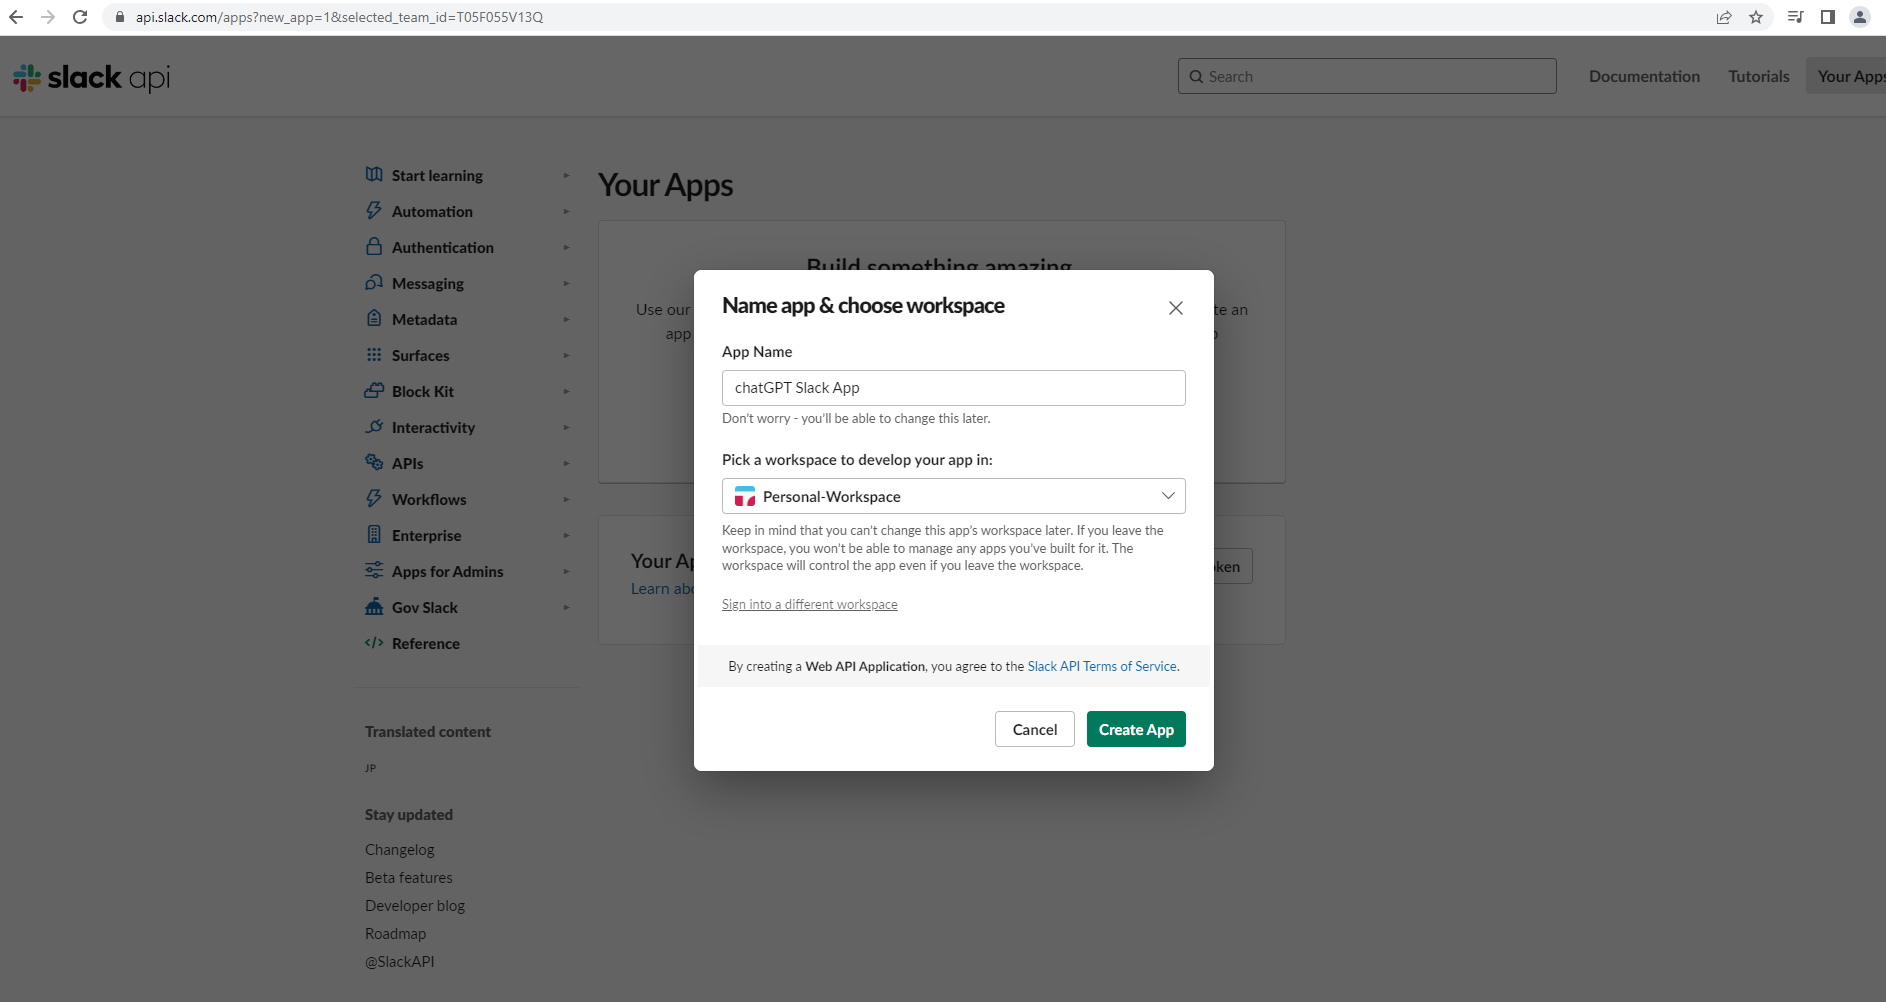Bookmark this page with star icon
The height and width of the screenshot is (1002, 1886).
click(x=1756, y=17)
